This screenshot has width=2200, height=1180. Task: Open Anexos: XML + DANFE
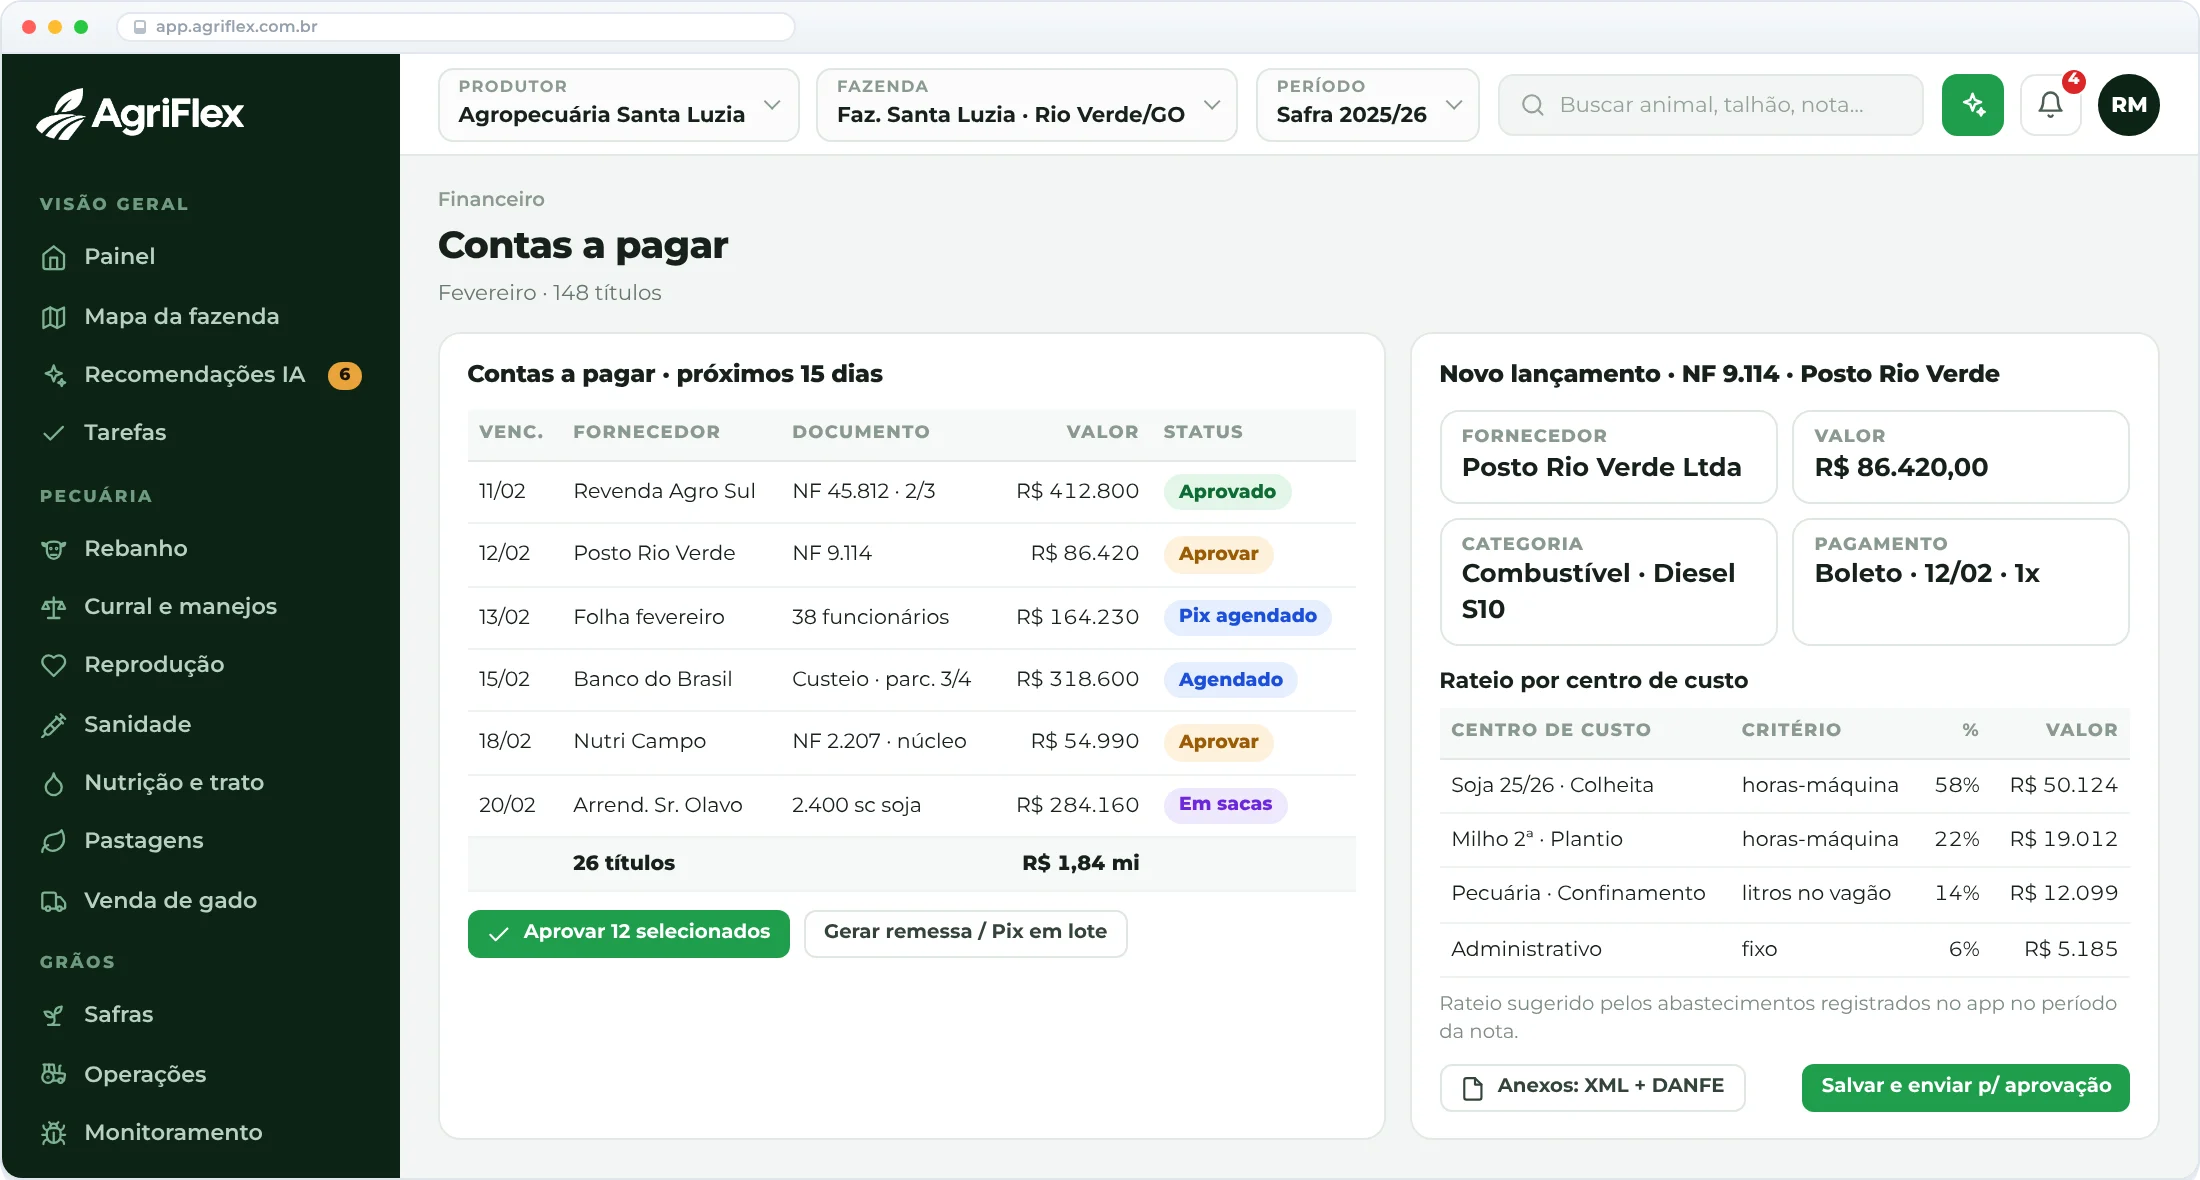coord(1592,1087)
